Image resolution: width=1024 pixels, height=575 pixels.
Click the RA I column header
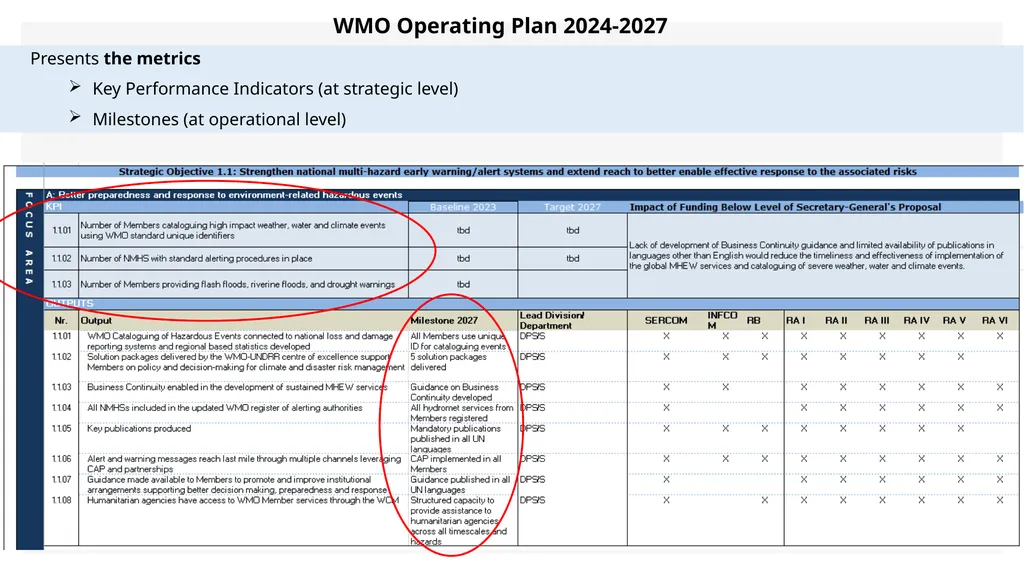pyautogui.click(x=795, y=320)
